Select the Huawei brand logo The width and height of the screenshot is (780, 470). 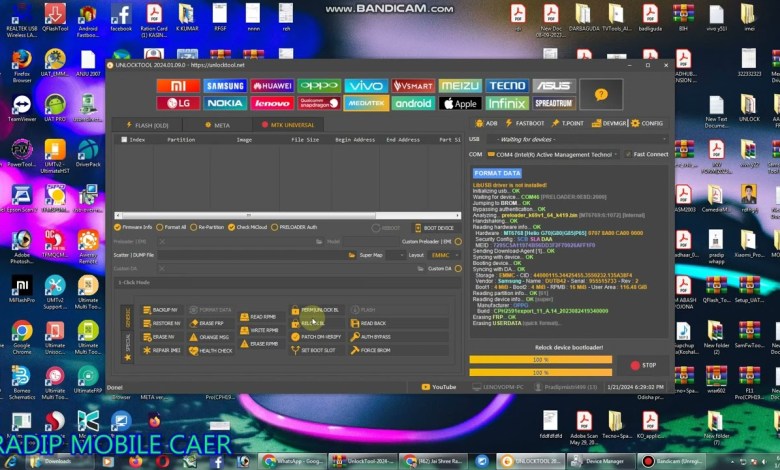[272, 86]
